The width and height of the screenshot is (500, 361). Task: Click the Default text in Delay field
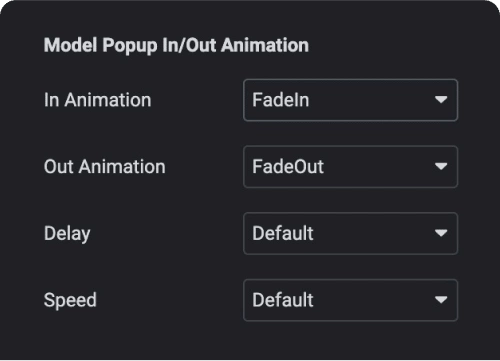283,233
